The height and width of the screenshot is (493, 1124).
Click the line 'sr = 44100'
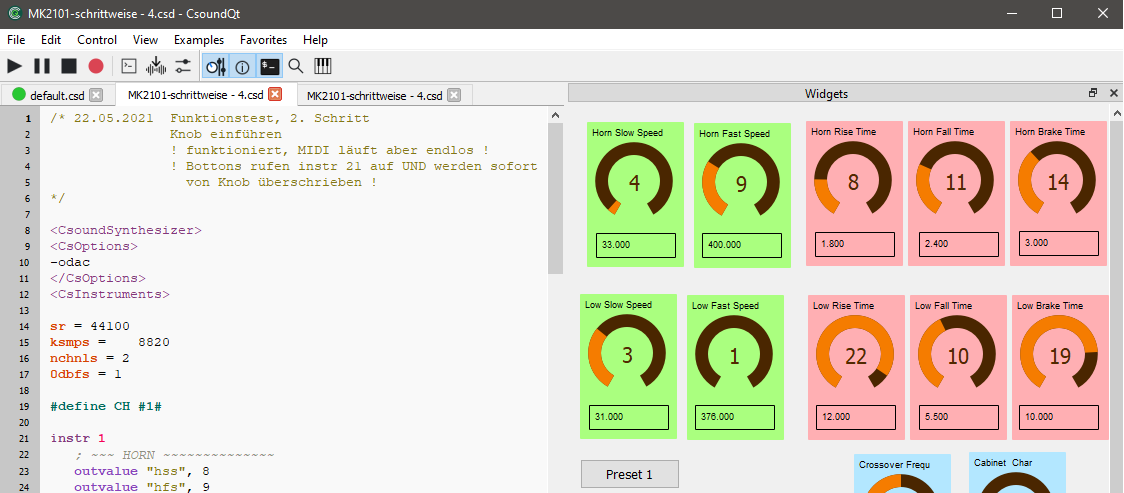[x=90, y=326]
